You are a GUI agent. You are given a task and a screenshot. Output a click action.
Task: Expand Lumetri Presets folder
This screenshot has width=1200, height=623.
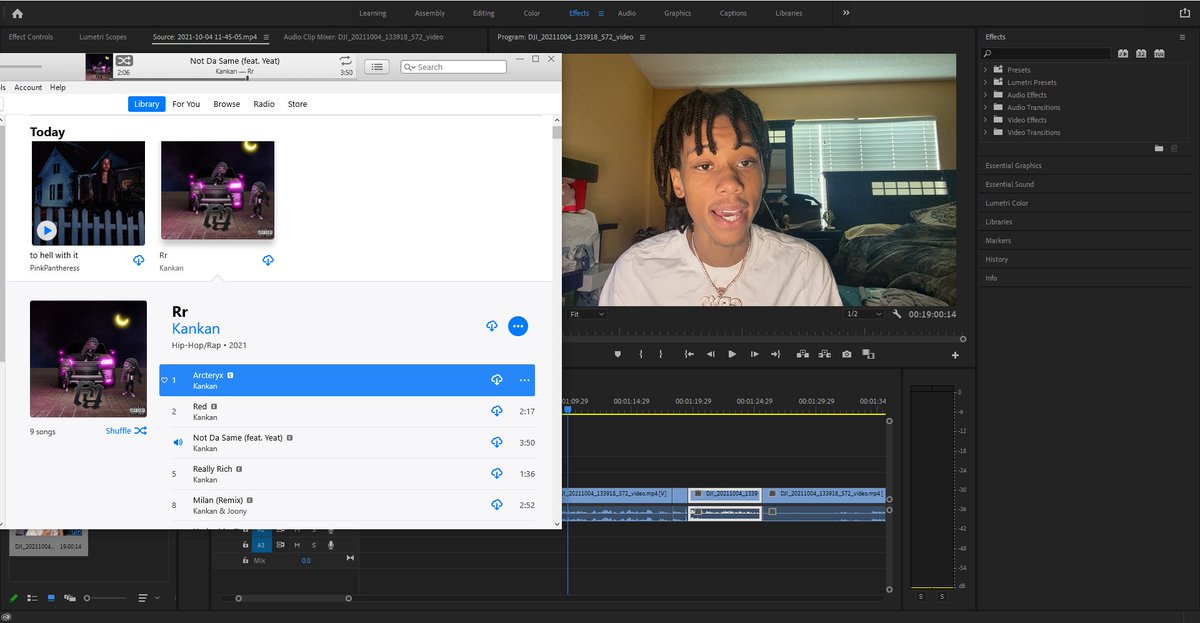(986, 82)
